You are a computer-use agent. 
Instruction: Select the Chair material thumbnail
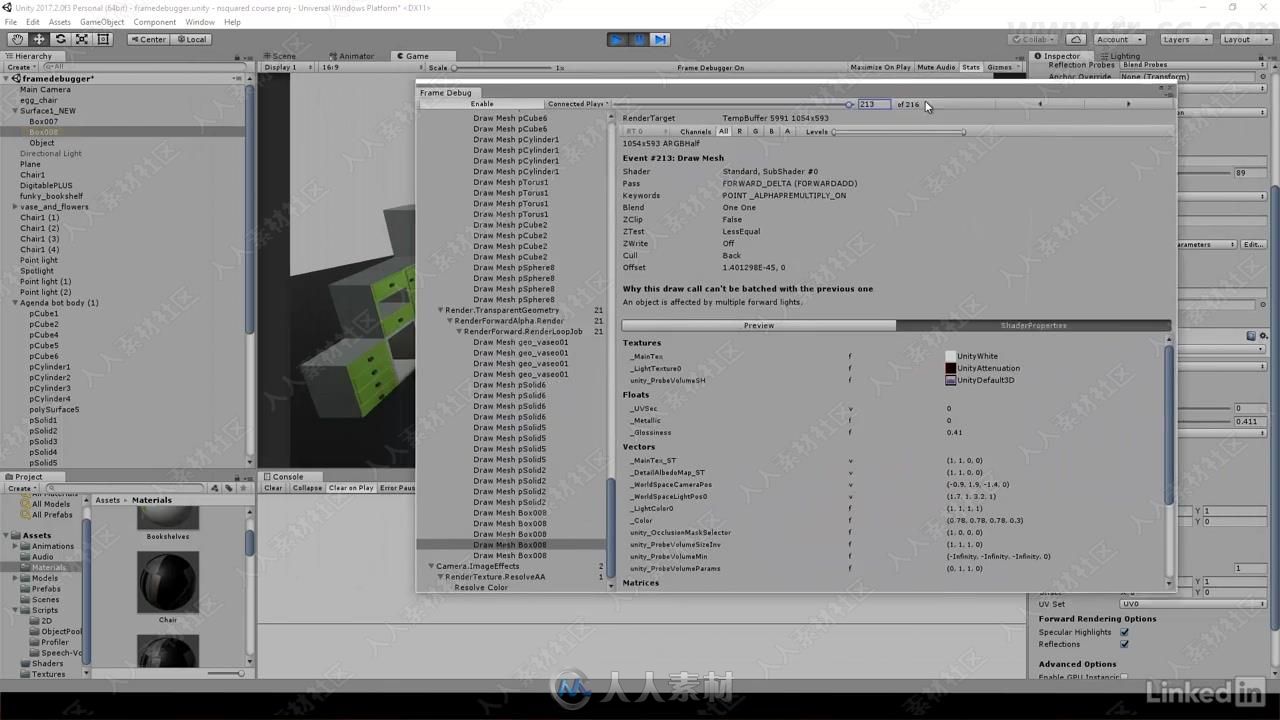tap(167, 580)
